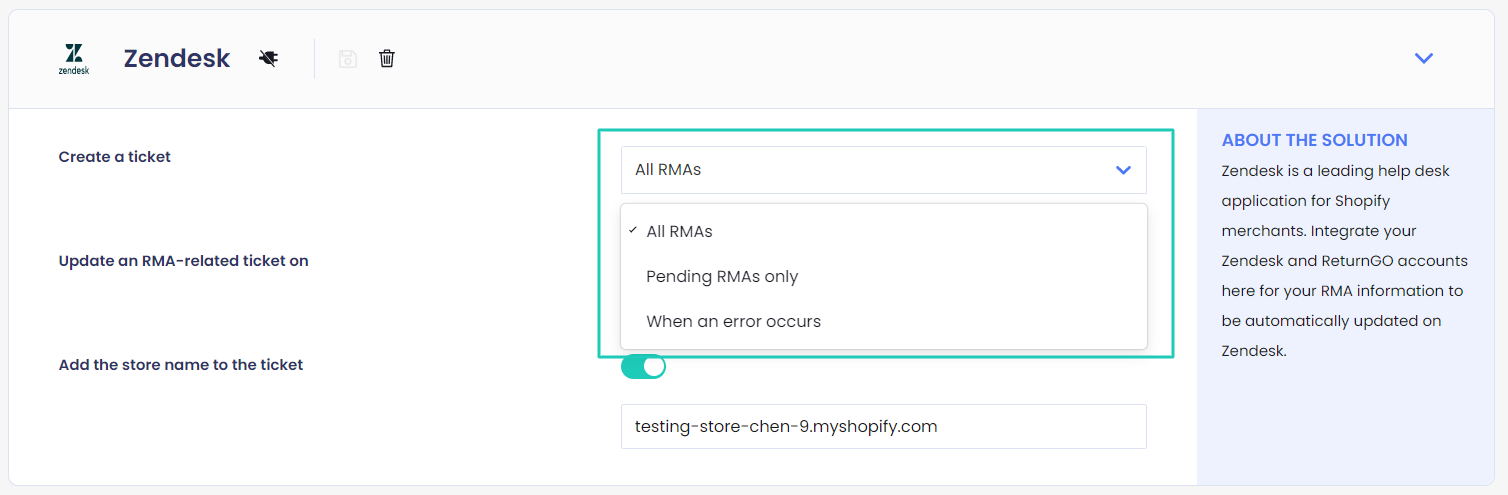Click the Update an RMA-related ticket on label
The width and height of the screenshot is (1508, 495).
point(183,261)
